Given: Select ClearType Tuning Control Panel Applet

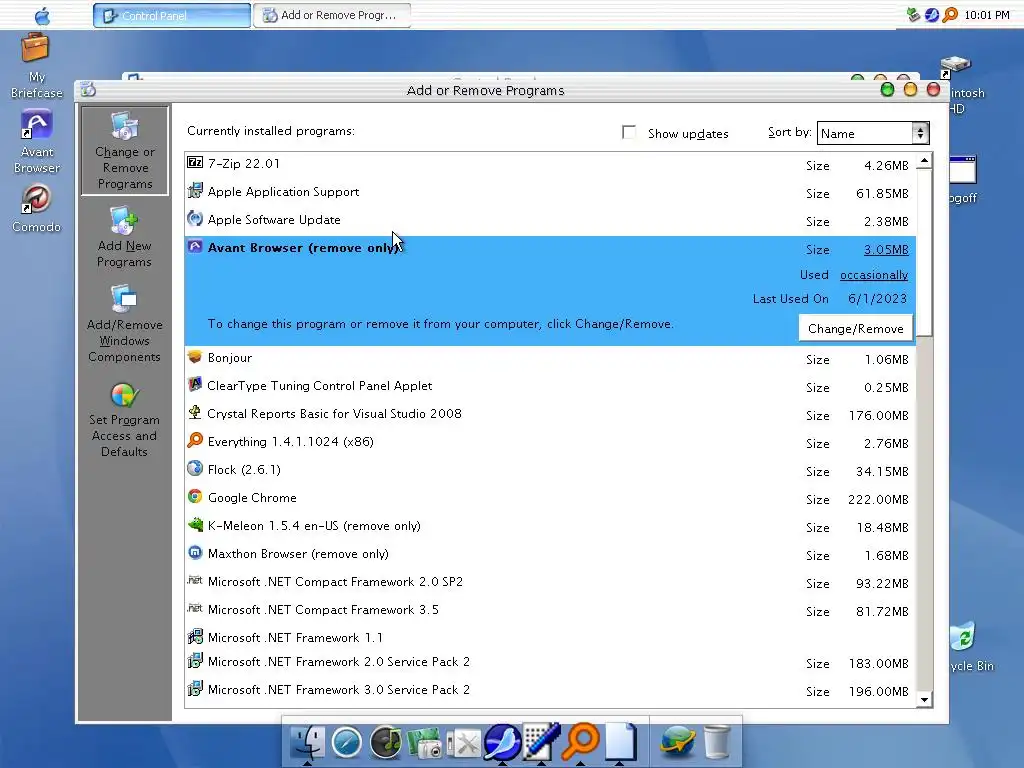Looking at the screenshot, I should 550,387.
